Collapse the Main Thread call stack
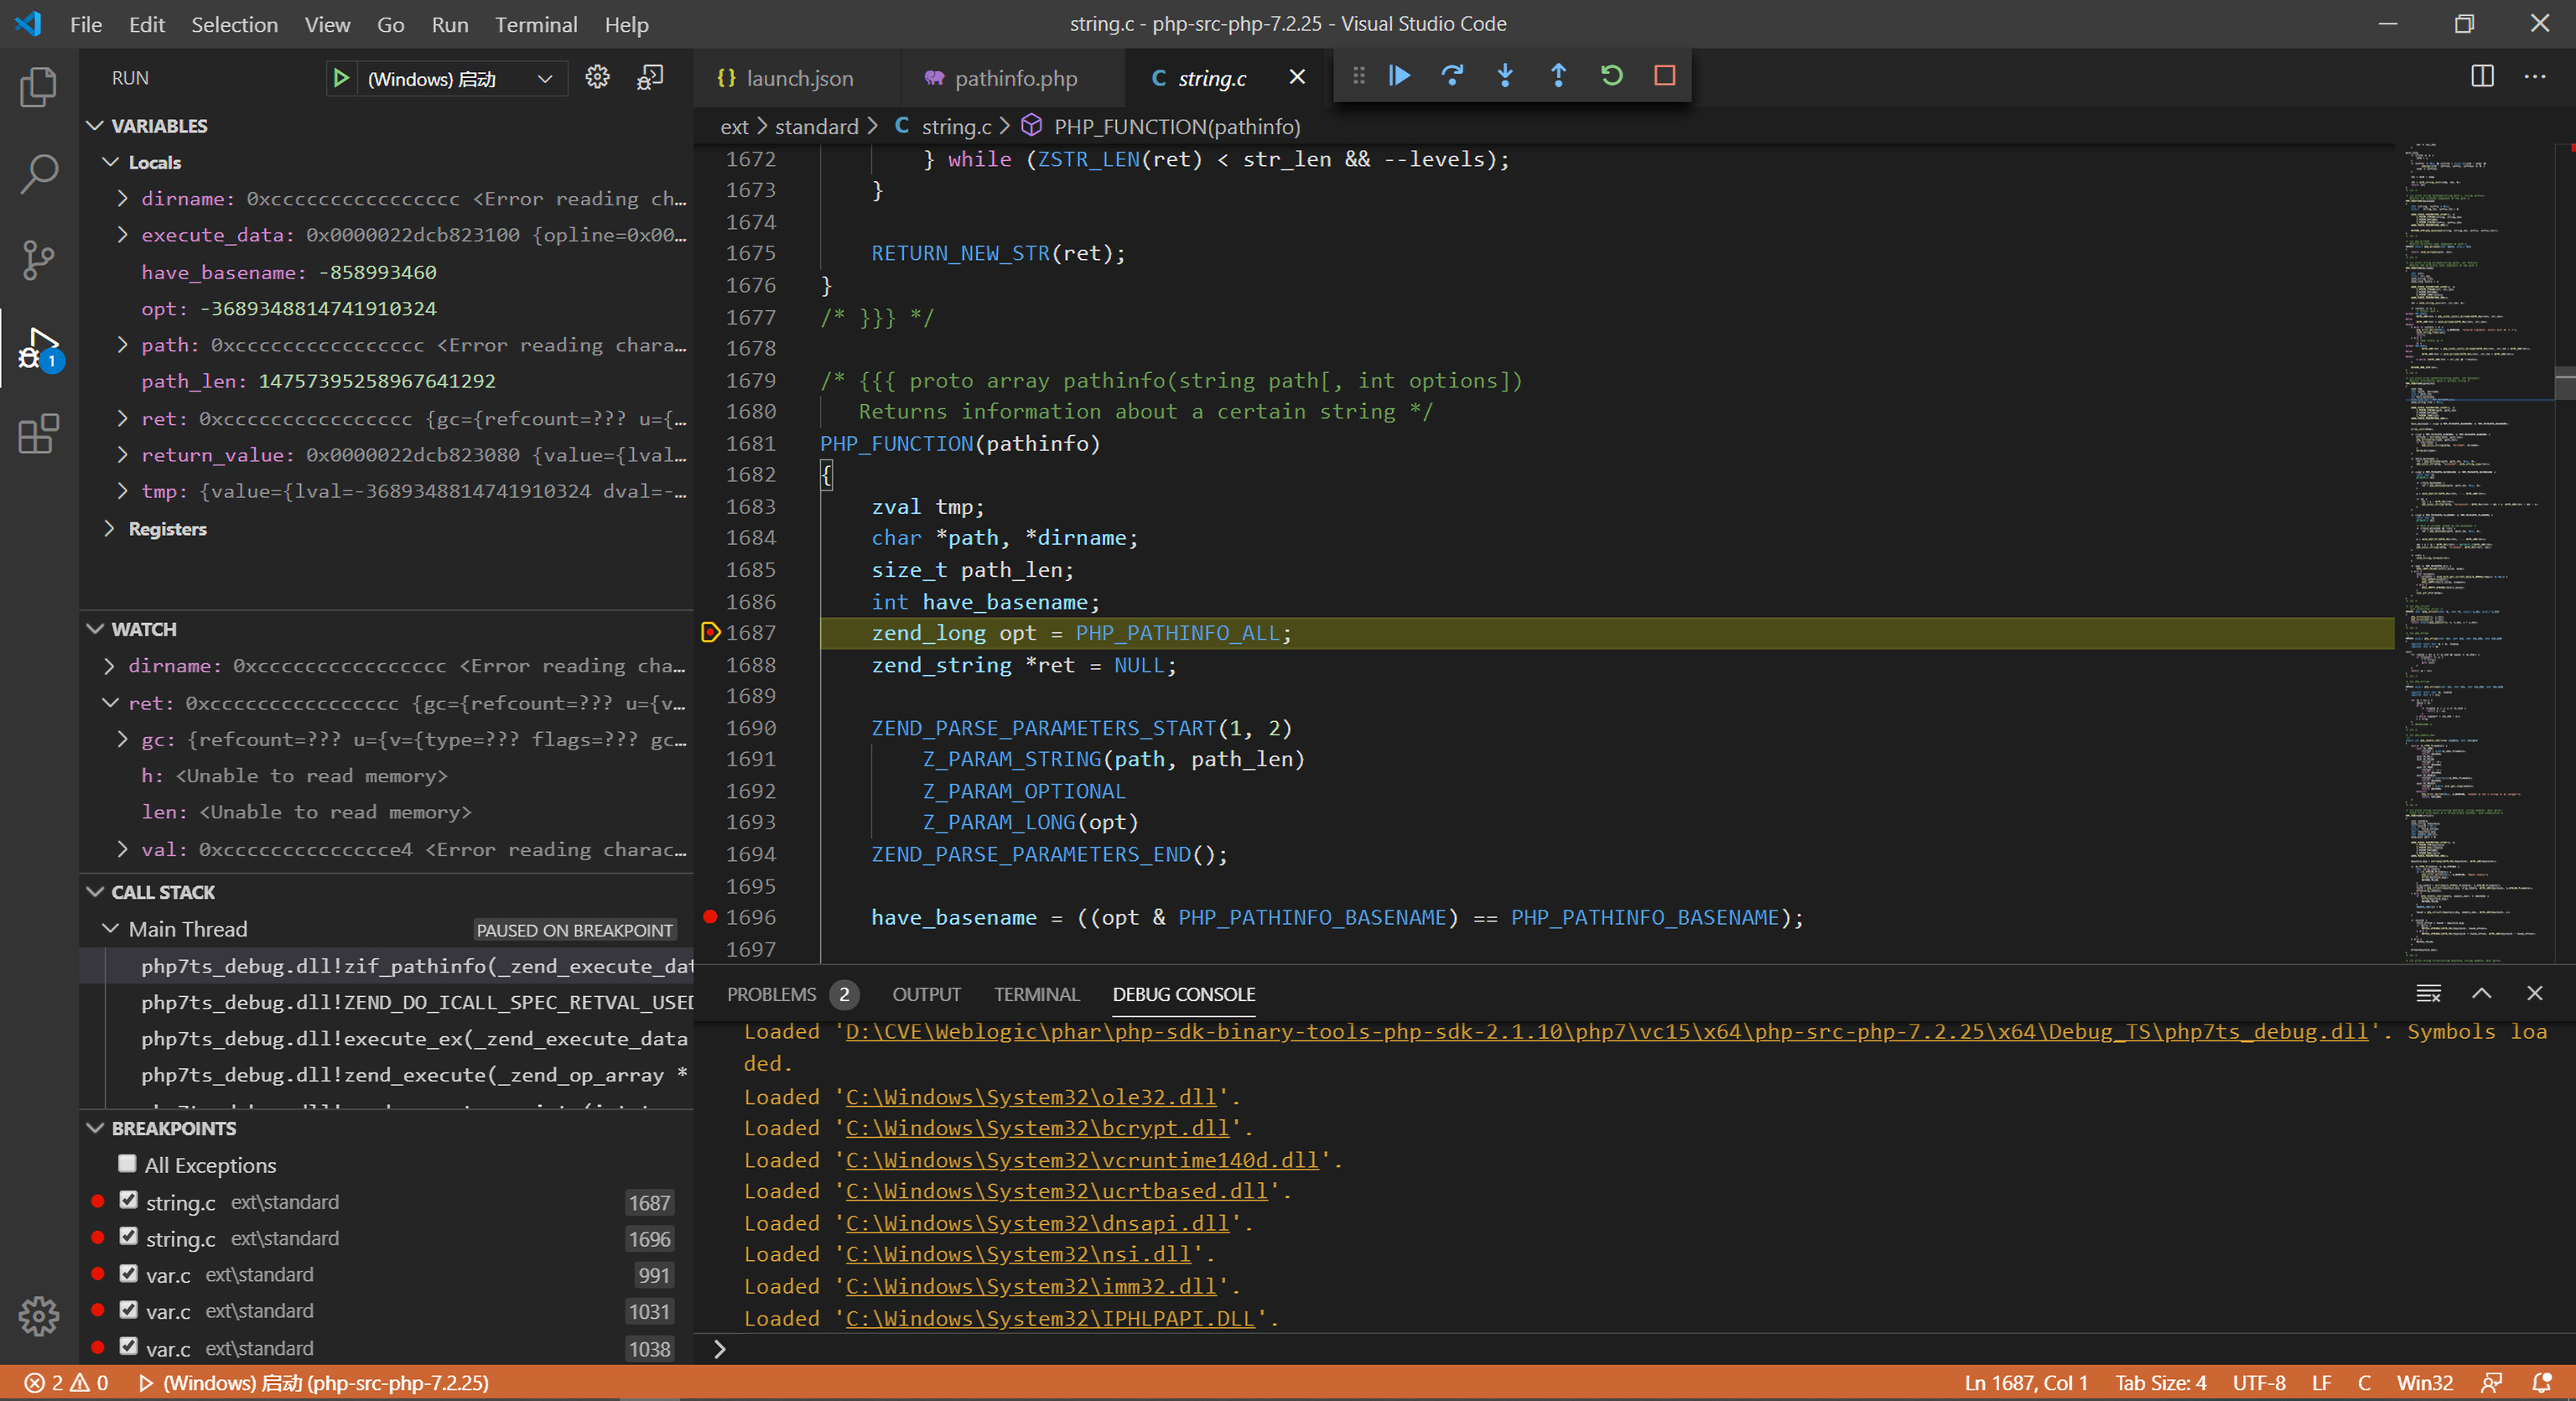 click(110, 929)
